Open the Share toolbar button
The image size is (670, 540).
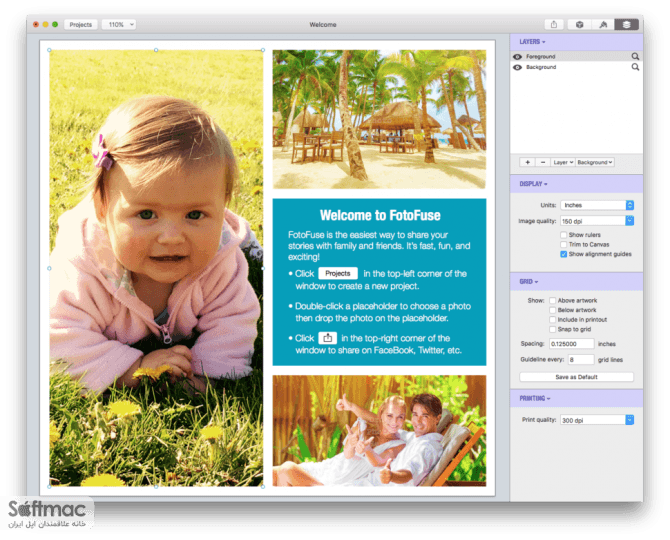553,24
